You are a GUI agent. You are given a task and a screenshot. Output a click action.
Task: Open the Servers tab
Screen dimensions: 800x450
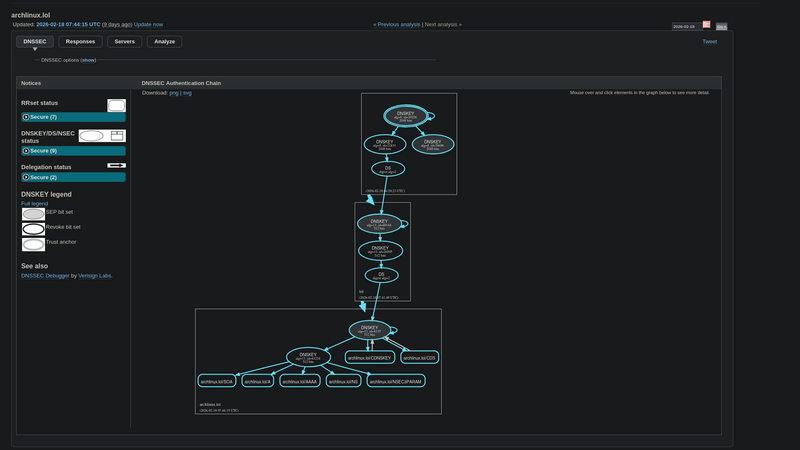click(125, 42)
